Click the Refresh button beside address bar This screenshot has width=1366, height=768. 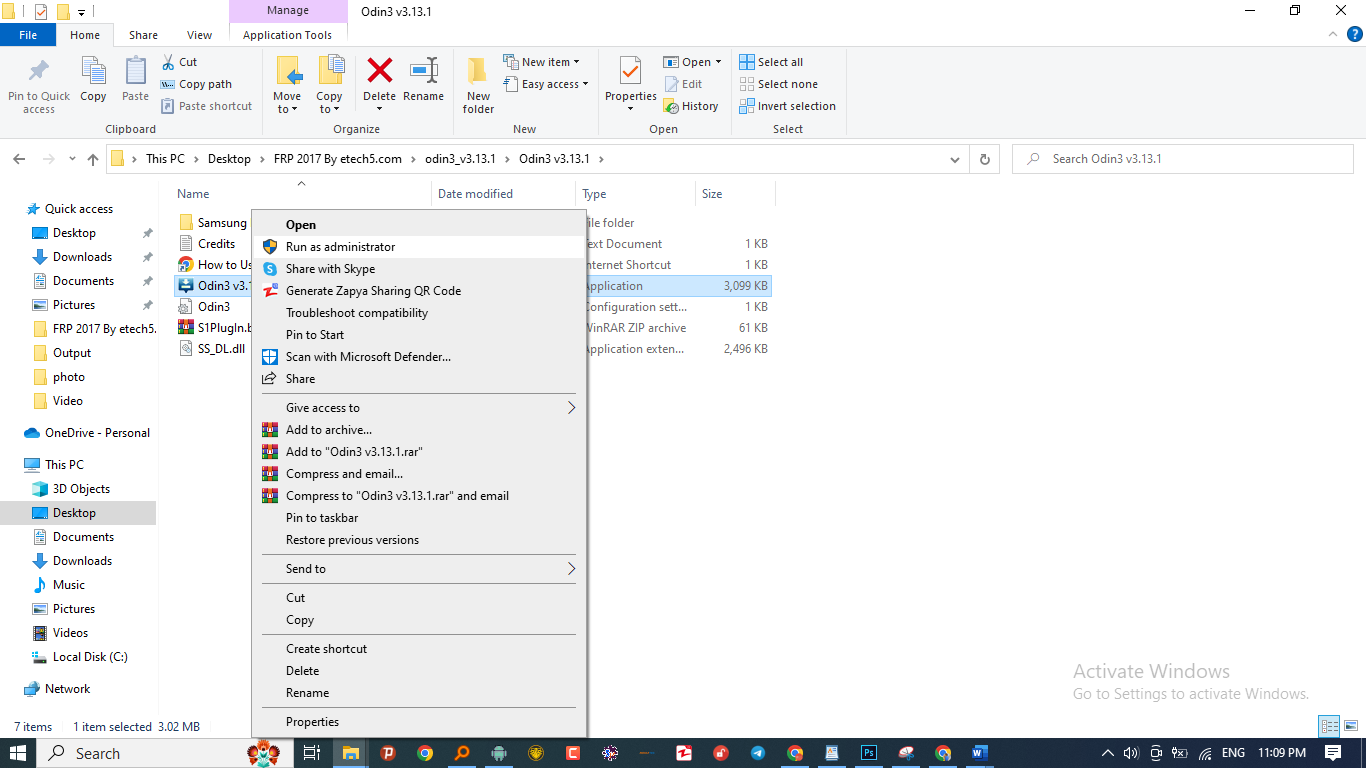[985, 159]
